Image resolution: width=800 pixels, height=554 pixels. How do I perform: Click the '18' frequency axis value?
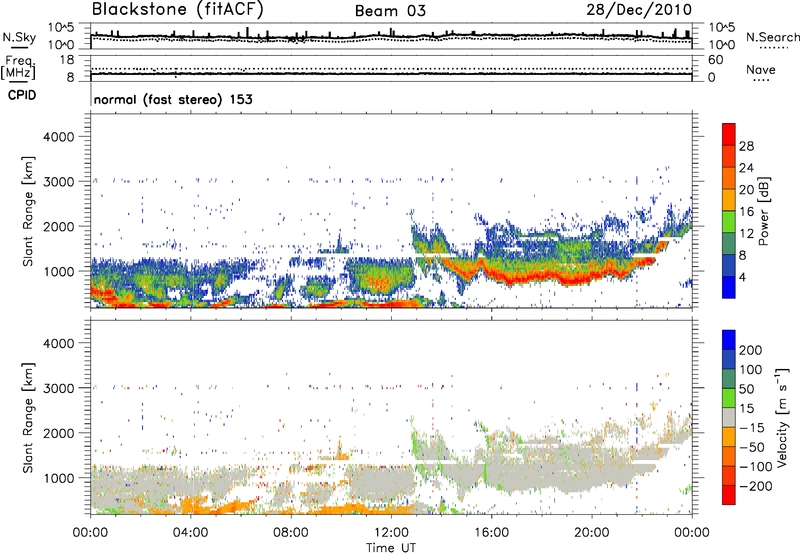coord(67,60)
